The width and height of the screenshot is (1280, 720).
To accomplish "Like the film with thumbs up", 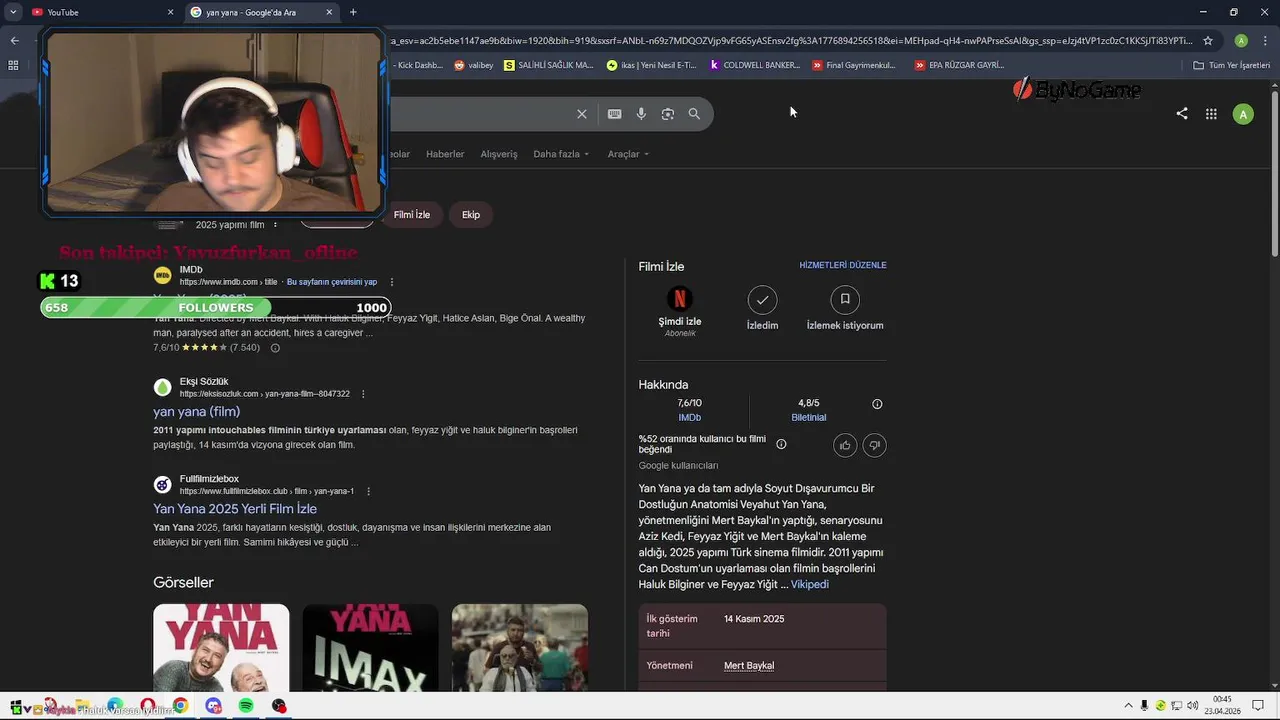I will point(845,445).
